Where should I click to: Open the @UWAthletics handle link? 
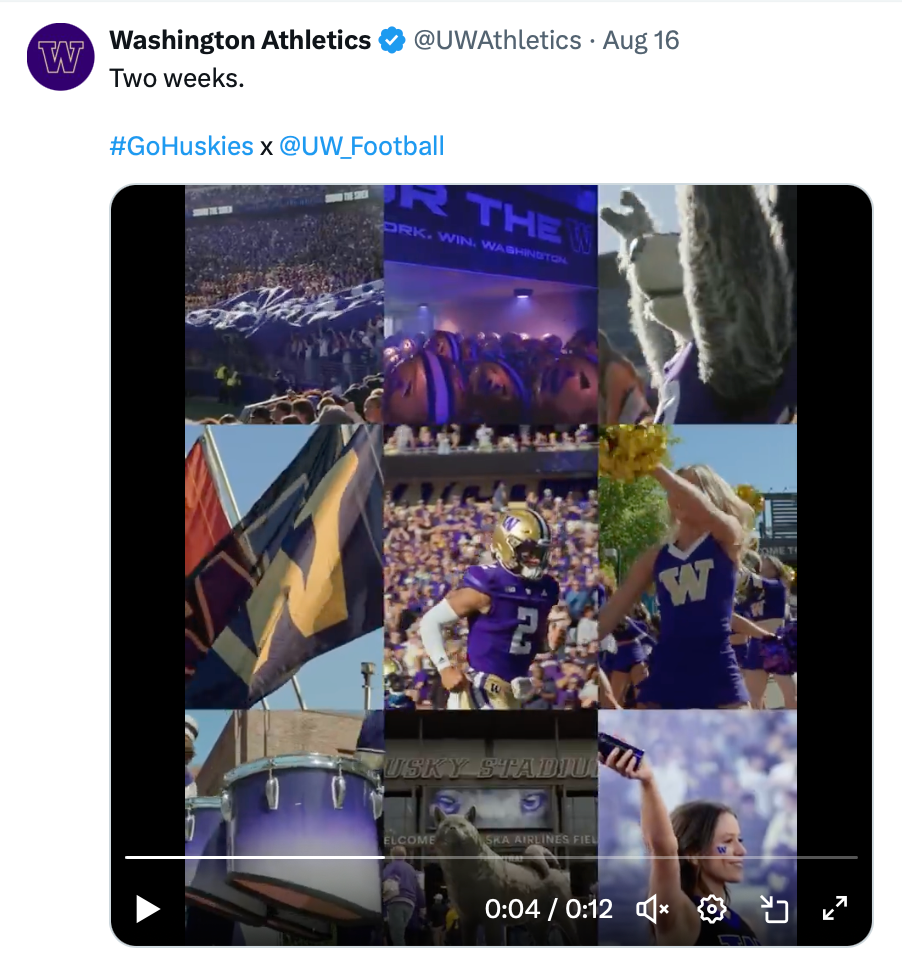(x=497, y=40)
